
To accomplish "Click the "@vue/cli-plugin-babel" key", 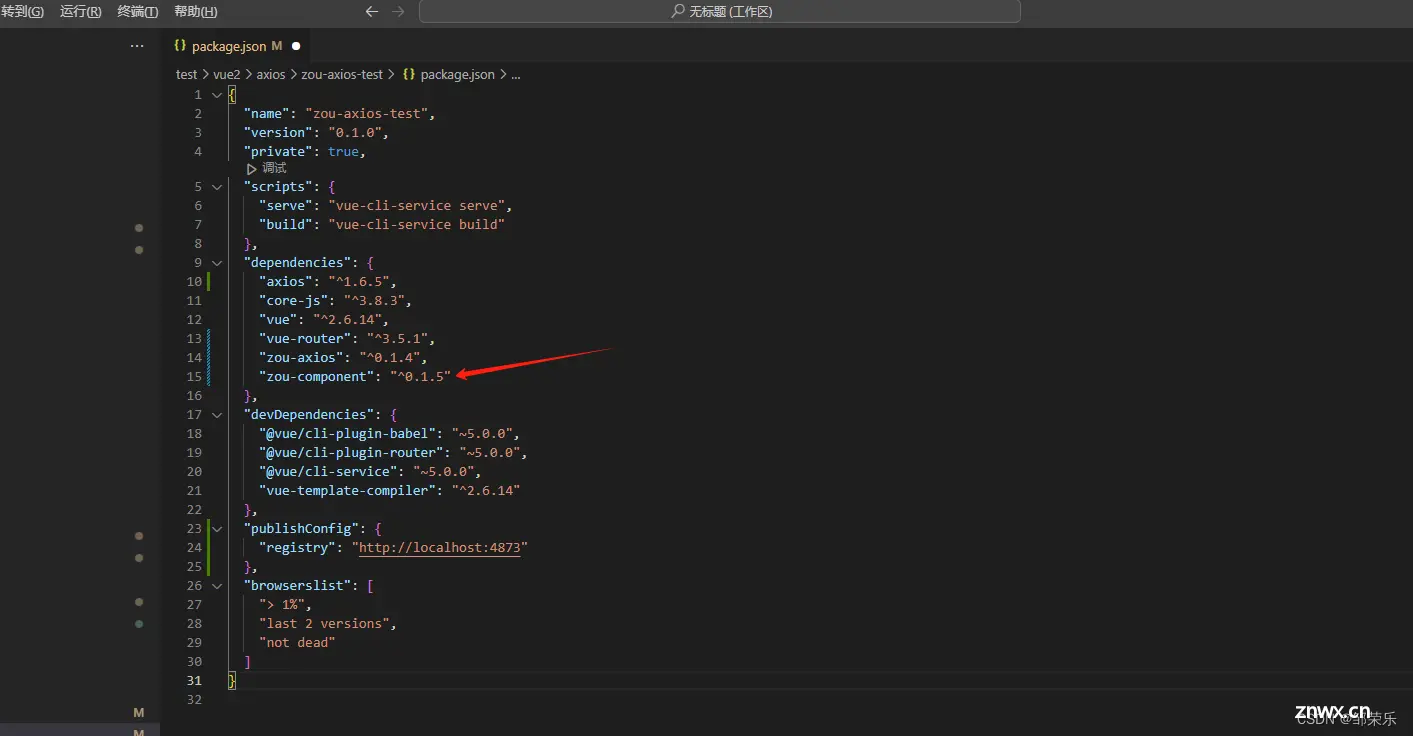I will (x=347, y=434).
